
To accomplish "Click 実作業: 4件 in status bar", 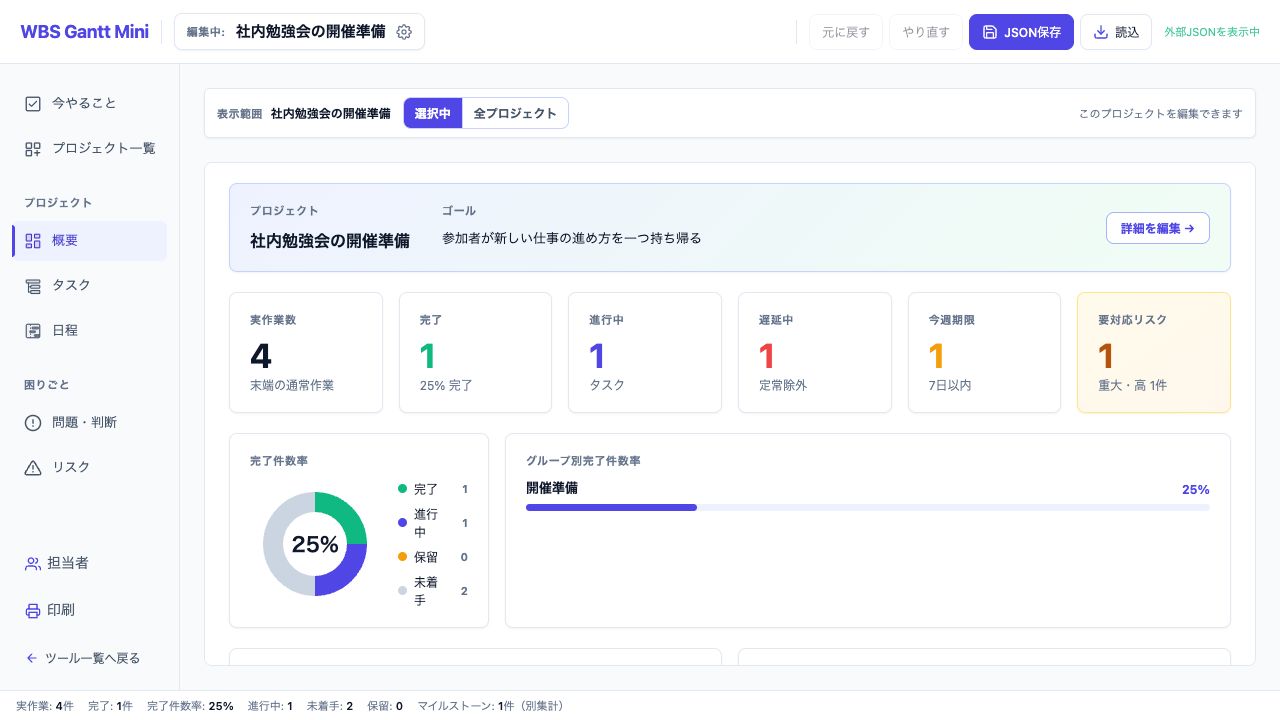I will pos(45,706).
